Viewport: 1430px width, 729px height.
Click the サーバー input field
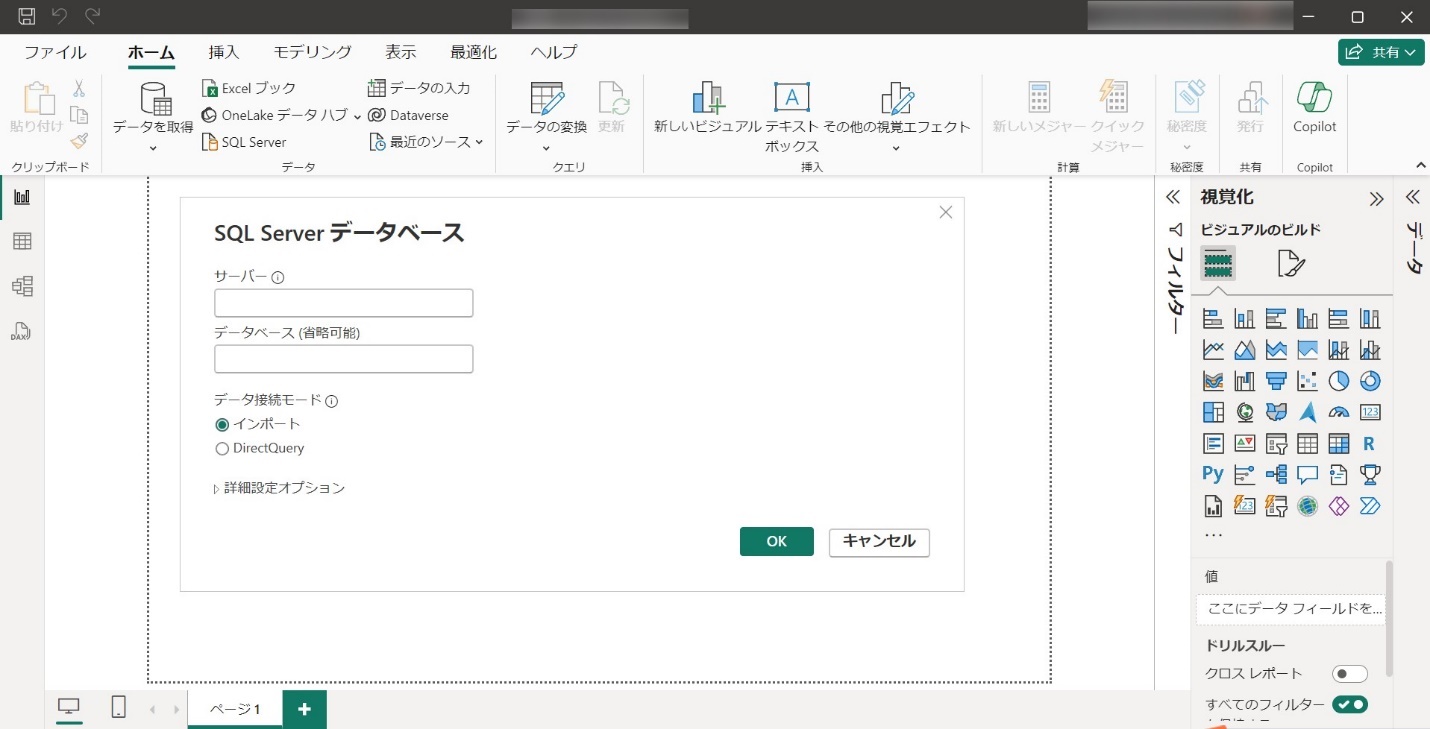tap(343, 303)
